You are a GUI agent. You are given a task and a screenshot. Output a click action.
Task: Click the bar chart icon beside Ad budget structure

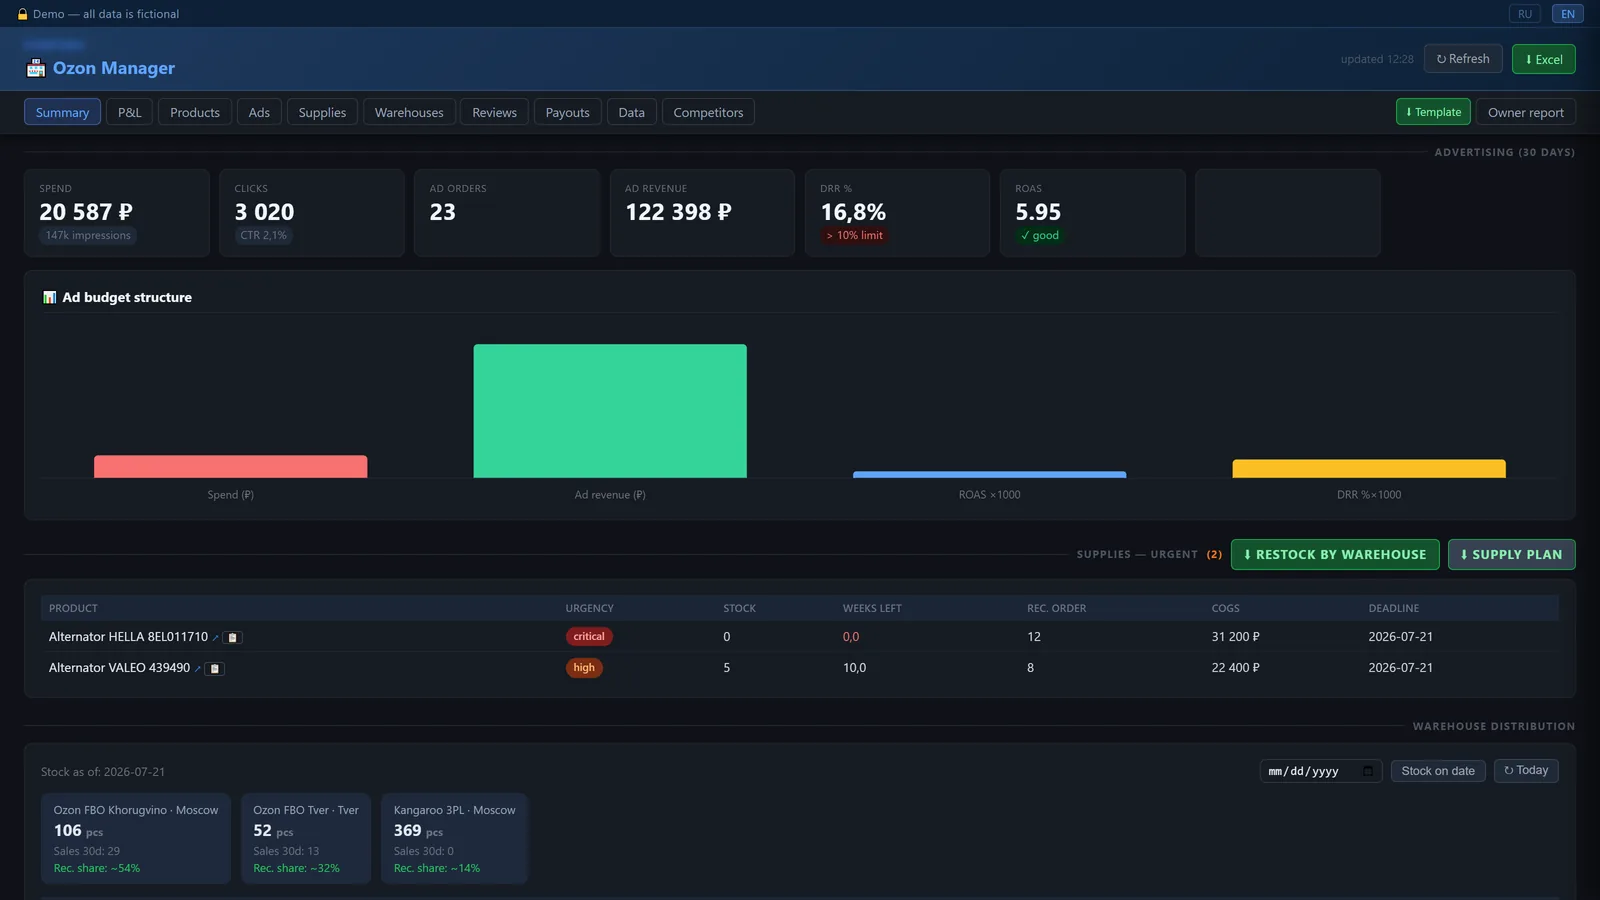[50, 297]
